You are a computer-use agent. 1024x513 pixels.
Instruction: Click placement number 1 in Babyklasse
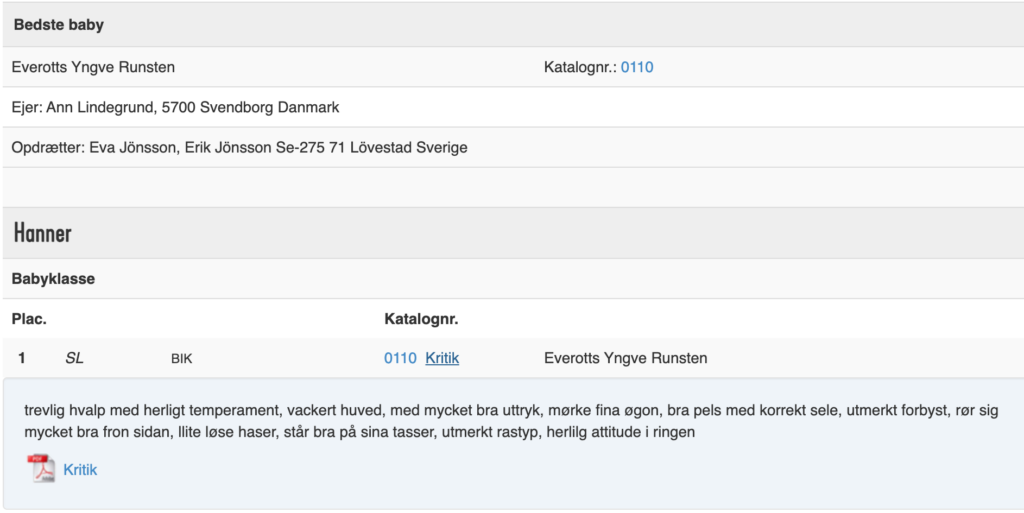click(22, 358)
